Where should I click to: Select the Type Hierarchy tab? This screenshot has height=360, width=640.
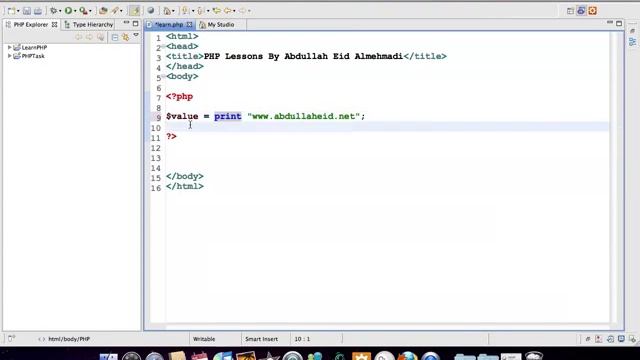click(89, 24)
